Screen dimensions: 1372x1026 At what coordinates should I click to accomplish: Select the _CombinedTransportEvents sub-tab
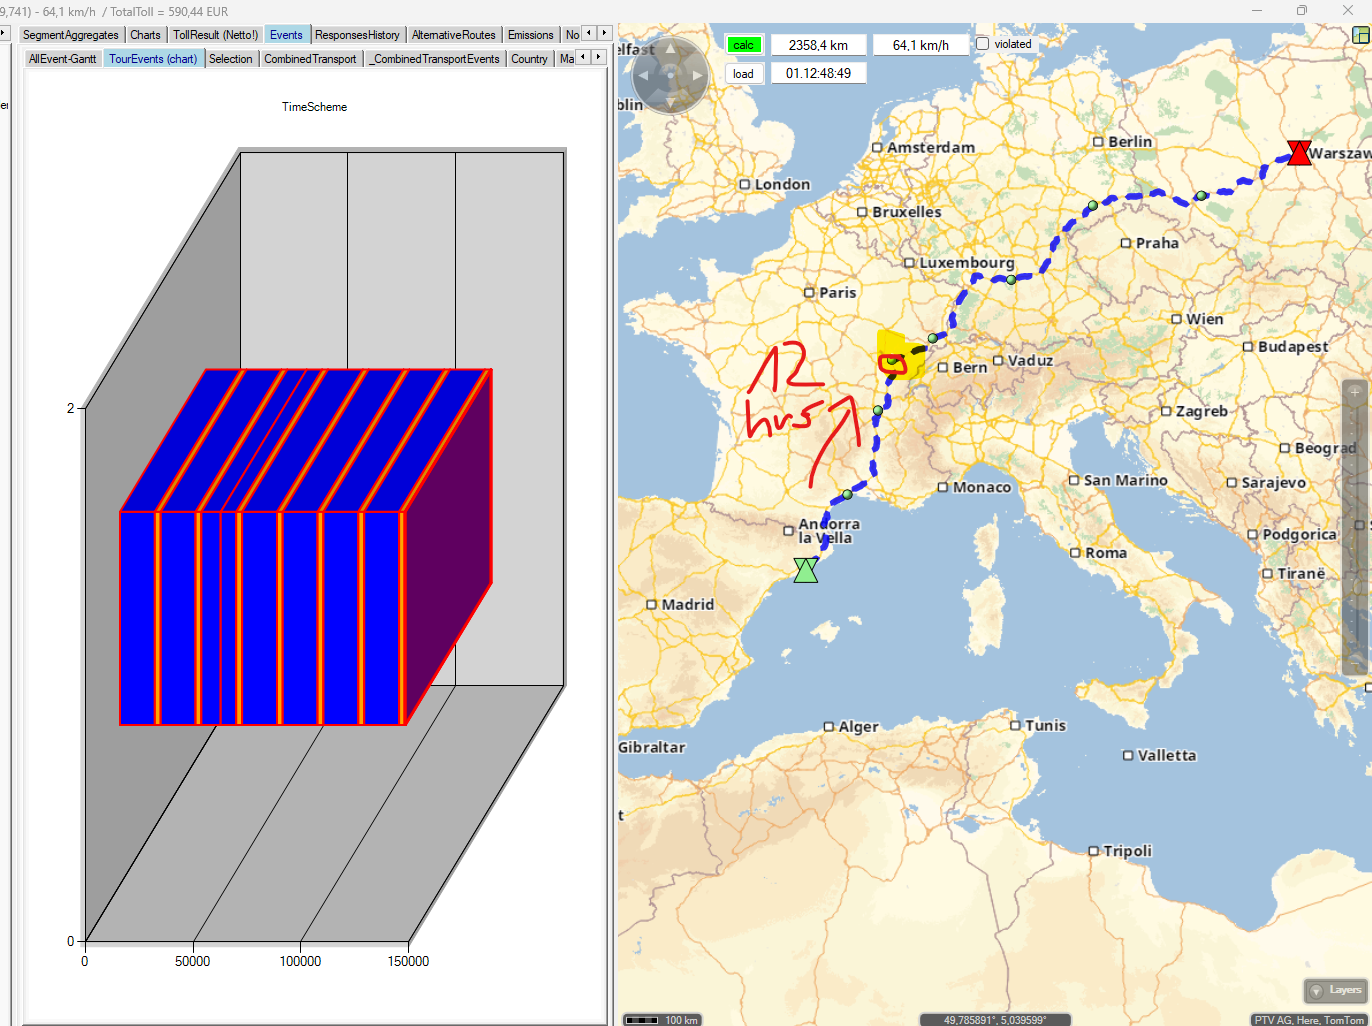pos(435,59)
